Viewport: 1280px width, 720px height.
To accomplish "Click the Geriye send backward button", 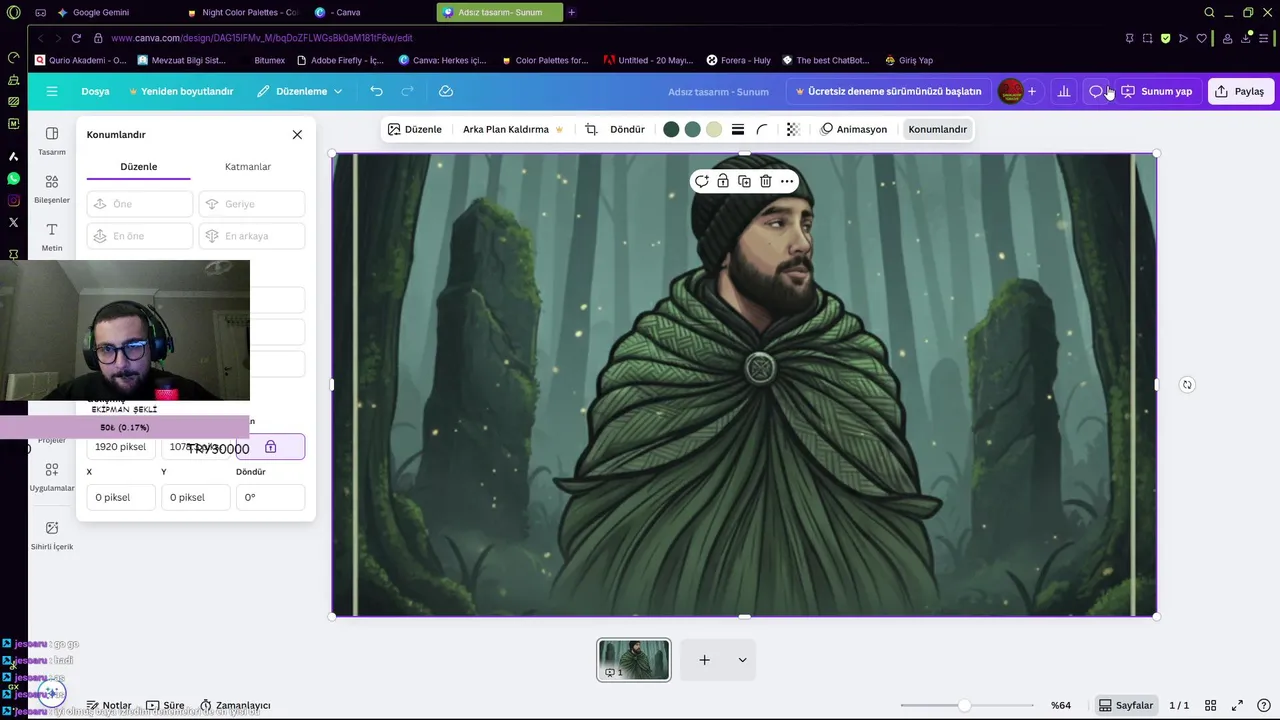I will [252, 204].
